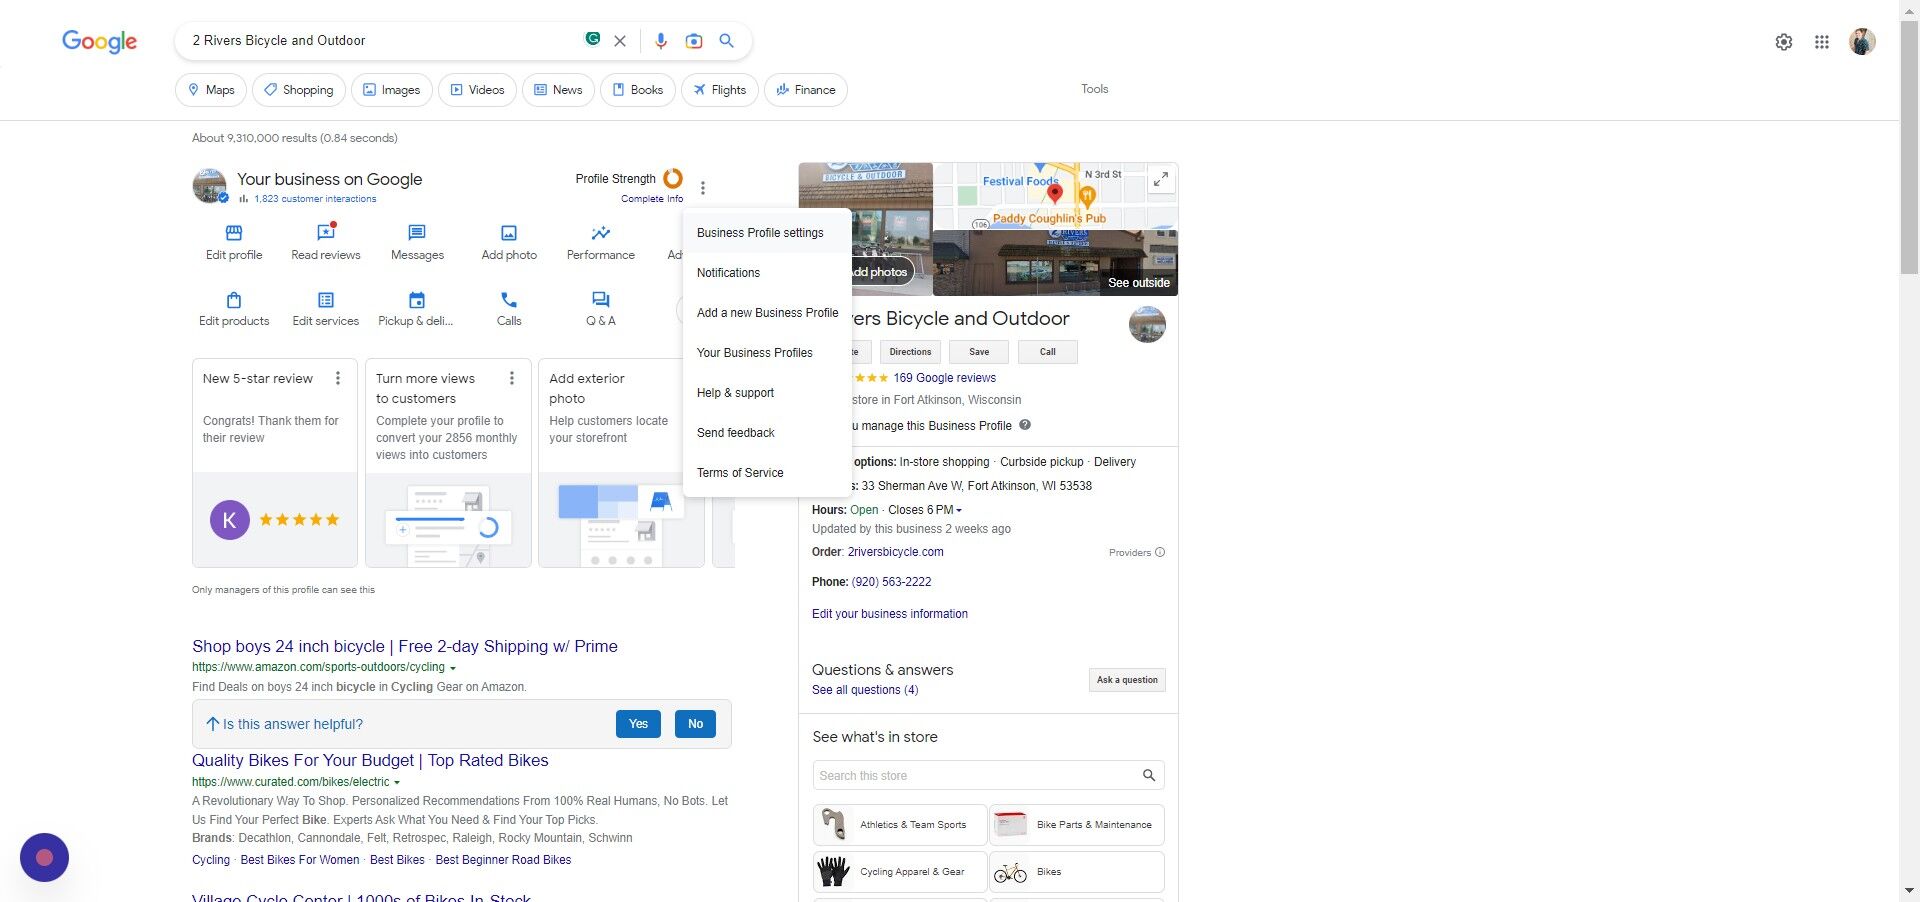Open the Google apps grid
Viewport: 1920px width, 902px height.
[1822, 42]
